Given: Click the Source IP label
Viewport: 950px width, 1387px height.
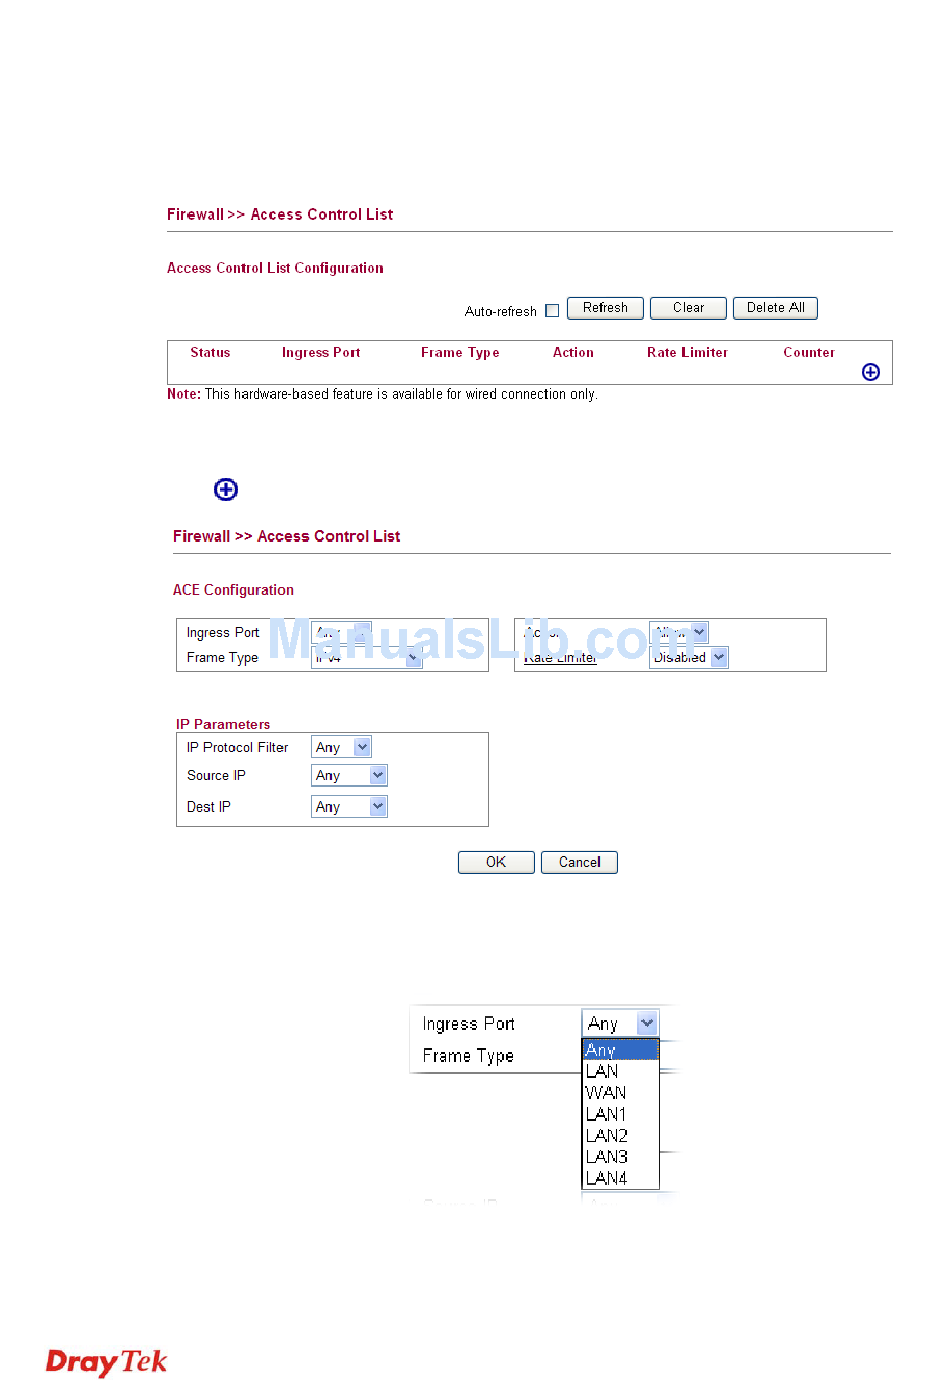Looking at the screenshot, I should click(x=216, y=775).
